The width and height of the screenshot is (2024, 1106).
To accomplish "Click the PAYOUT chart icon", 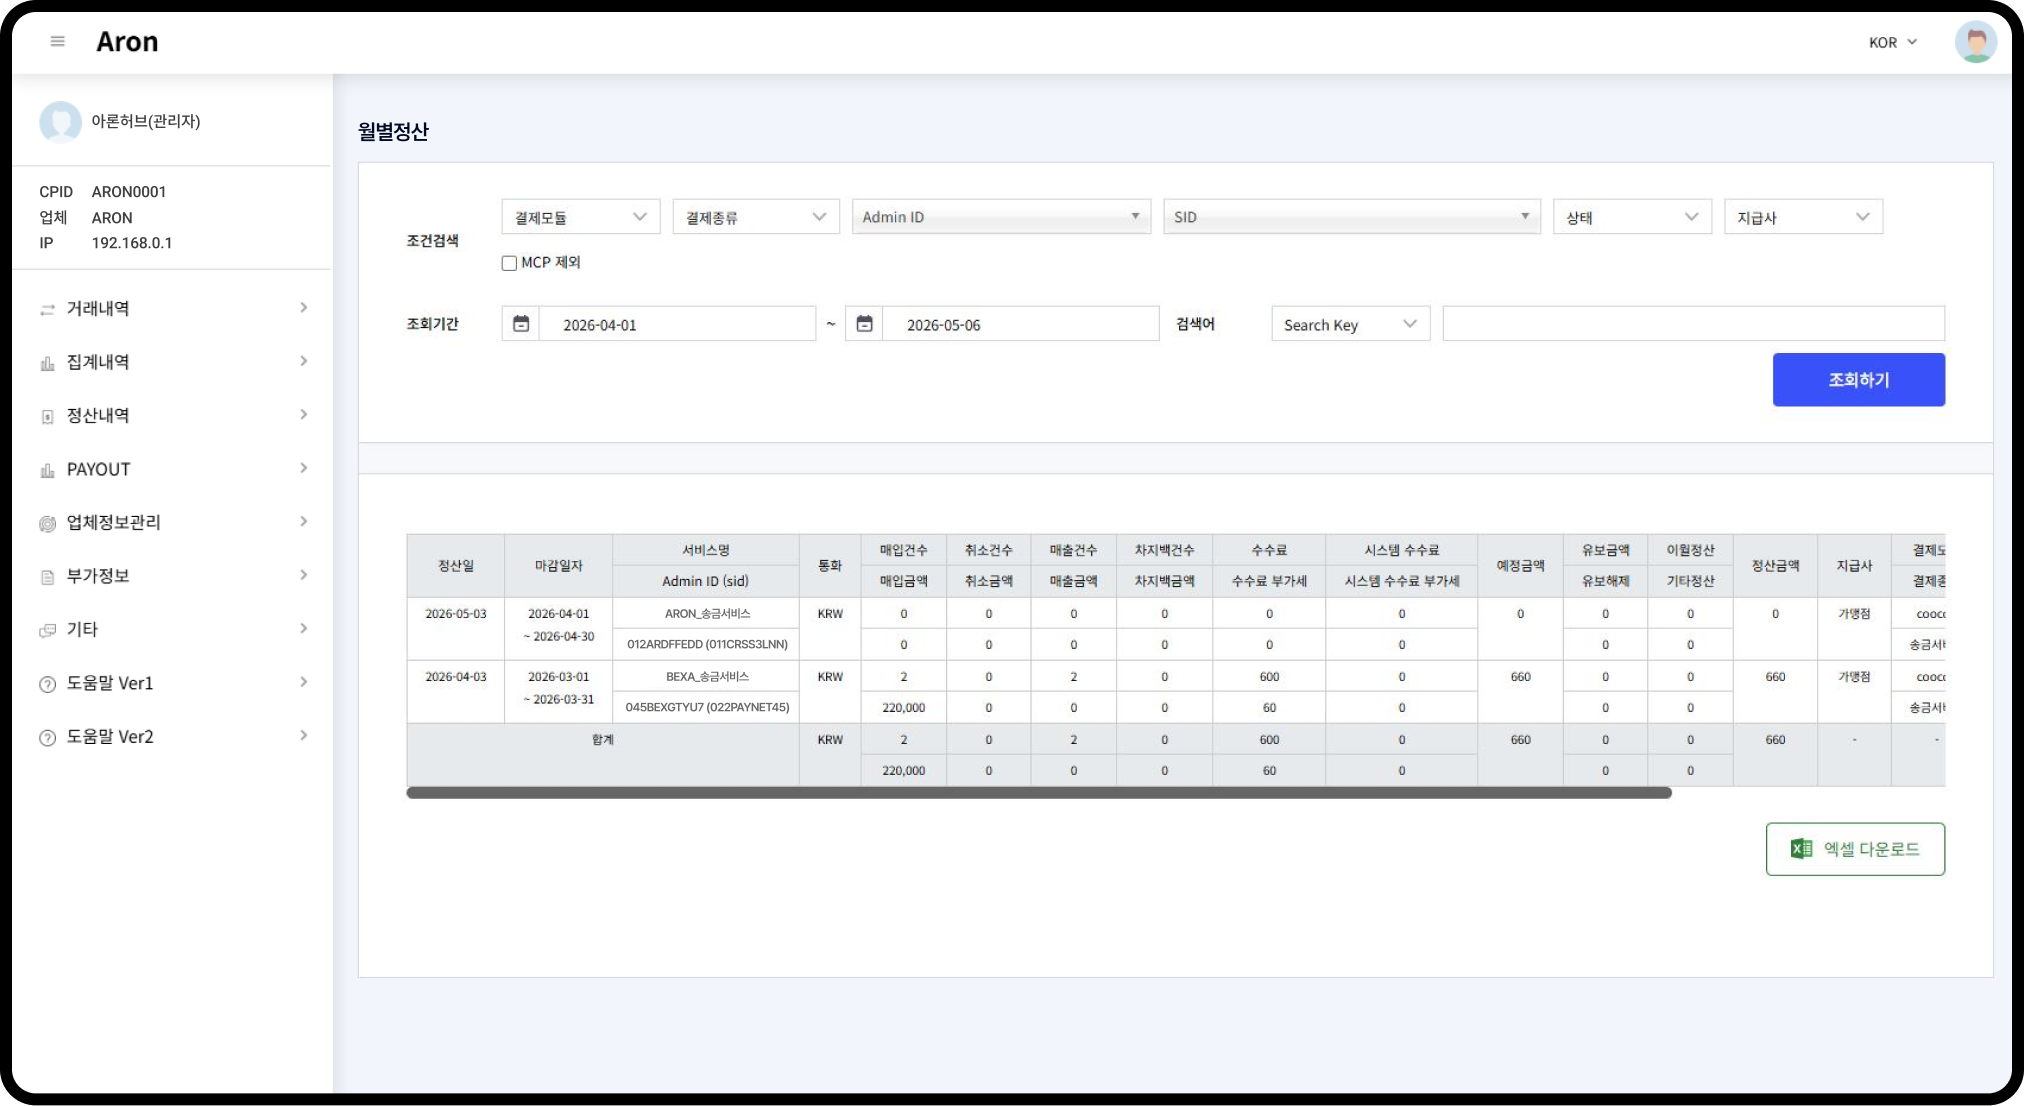I will click(47, 470).
